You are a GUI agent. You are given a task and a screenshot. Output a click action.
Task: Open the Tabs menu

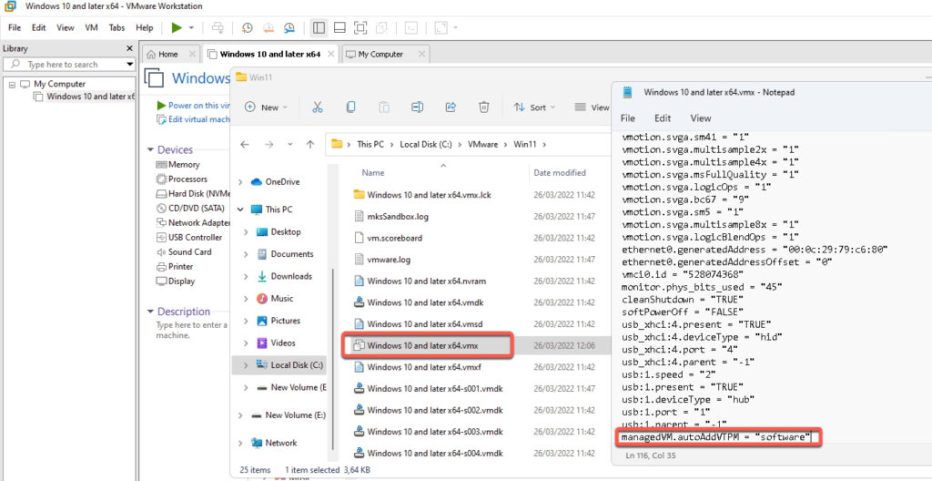[x=117, y=27]
